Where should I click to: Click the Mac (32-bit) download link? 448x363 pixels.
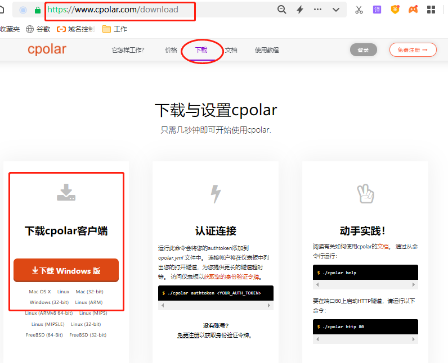(x=89, y=292)
